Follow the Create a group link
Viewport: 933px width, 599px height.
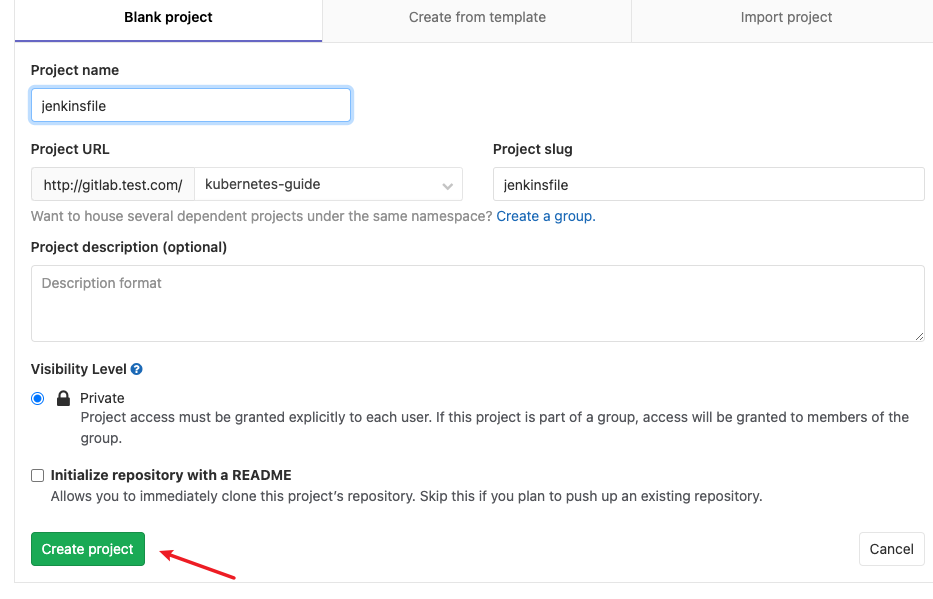click(x=546, y=216)
